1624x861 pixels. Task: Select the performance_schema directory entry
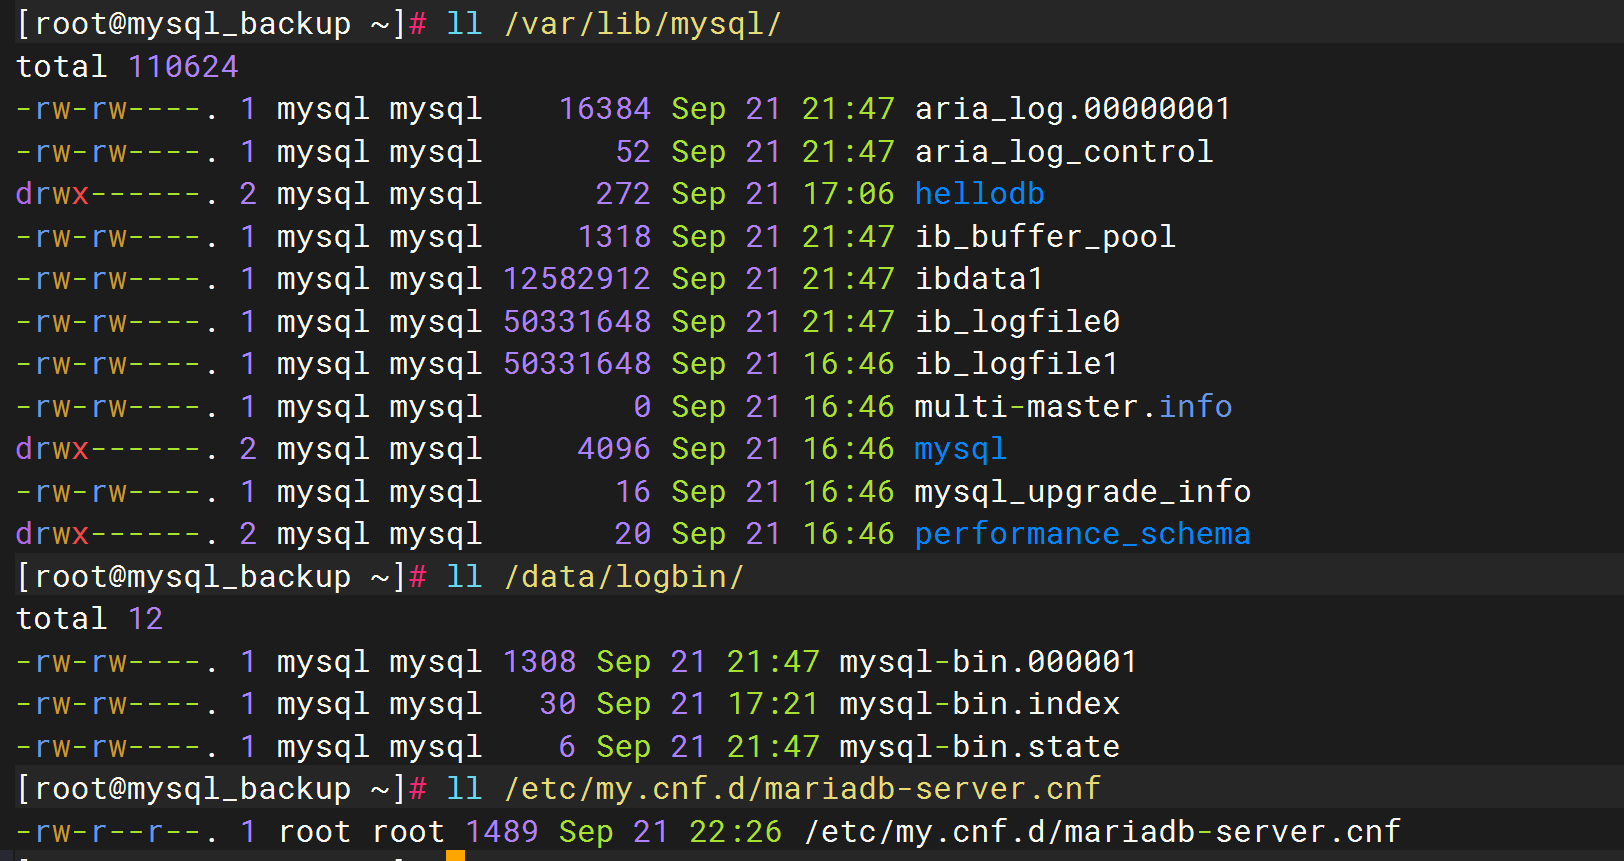pyautogui.click(x=1082, y=534)
